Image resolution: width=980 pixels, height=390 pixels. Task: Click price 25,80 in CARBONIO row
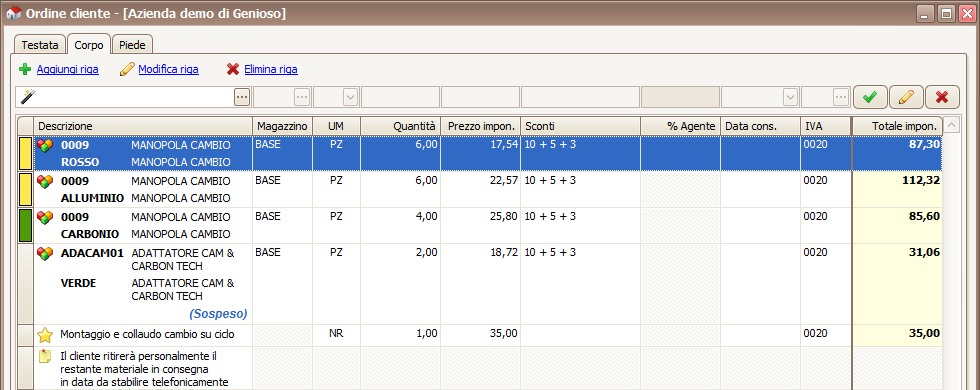[x=504, y=217]
